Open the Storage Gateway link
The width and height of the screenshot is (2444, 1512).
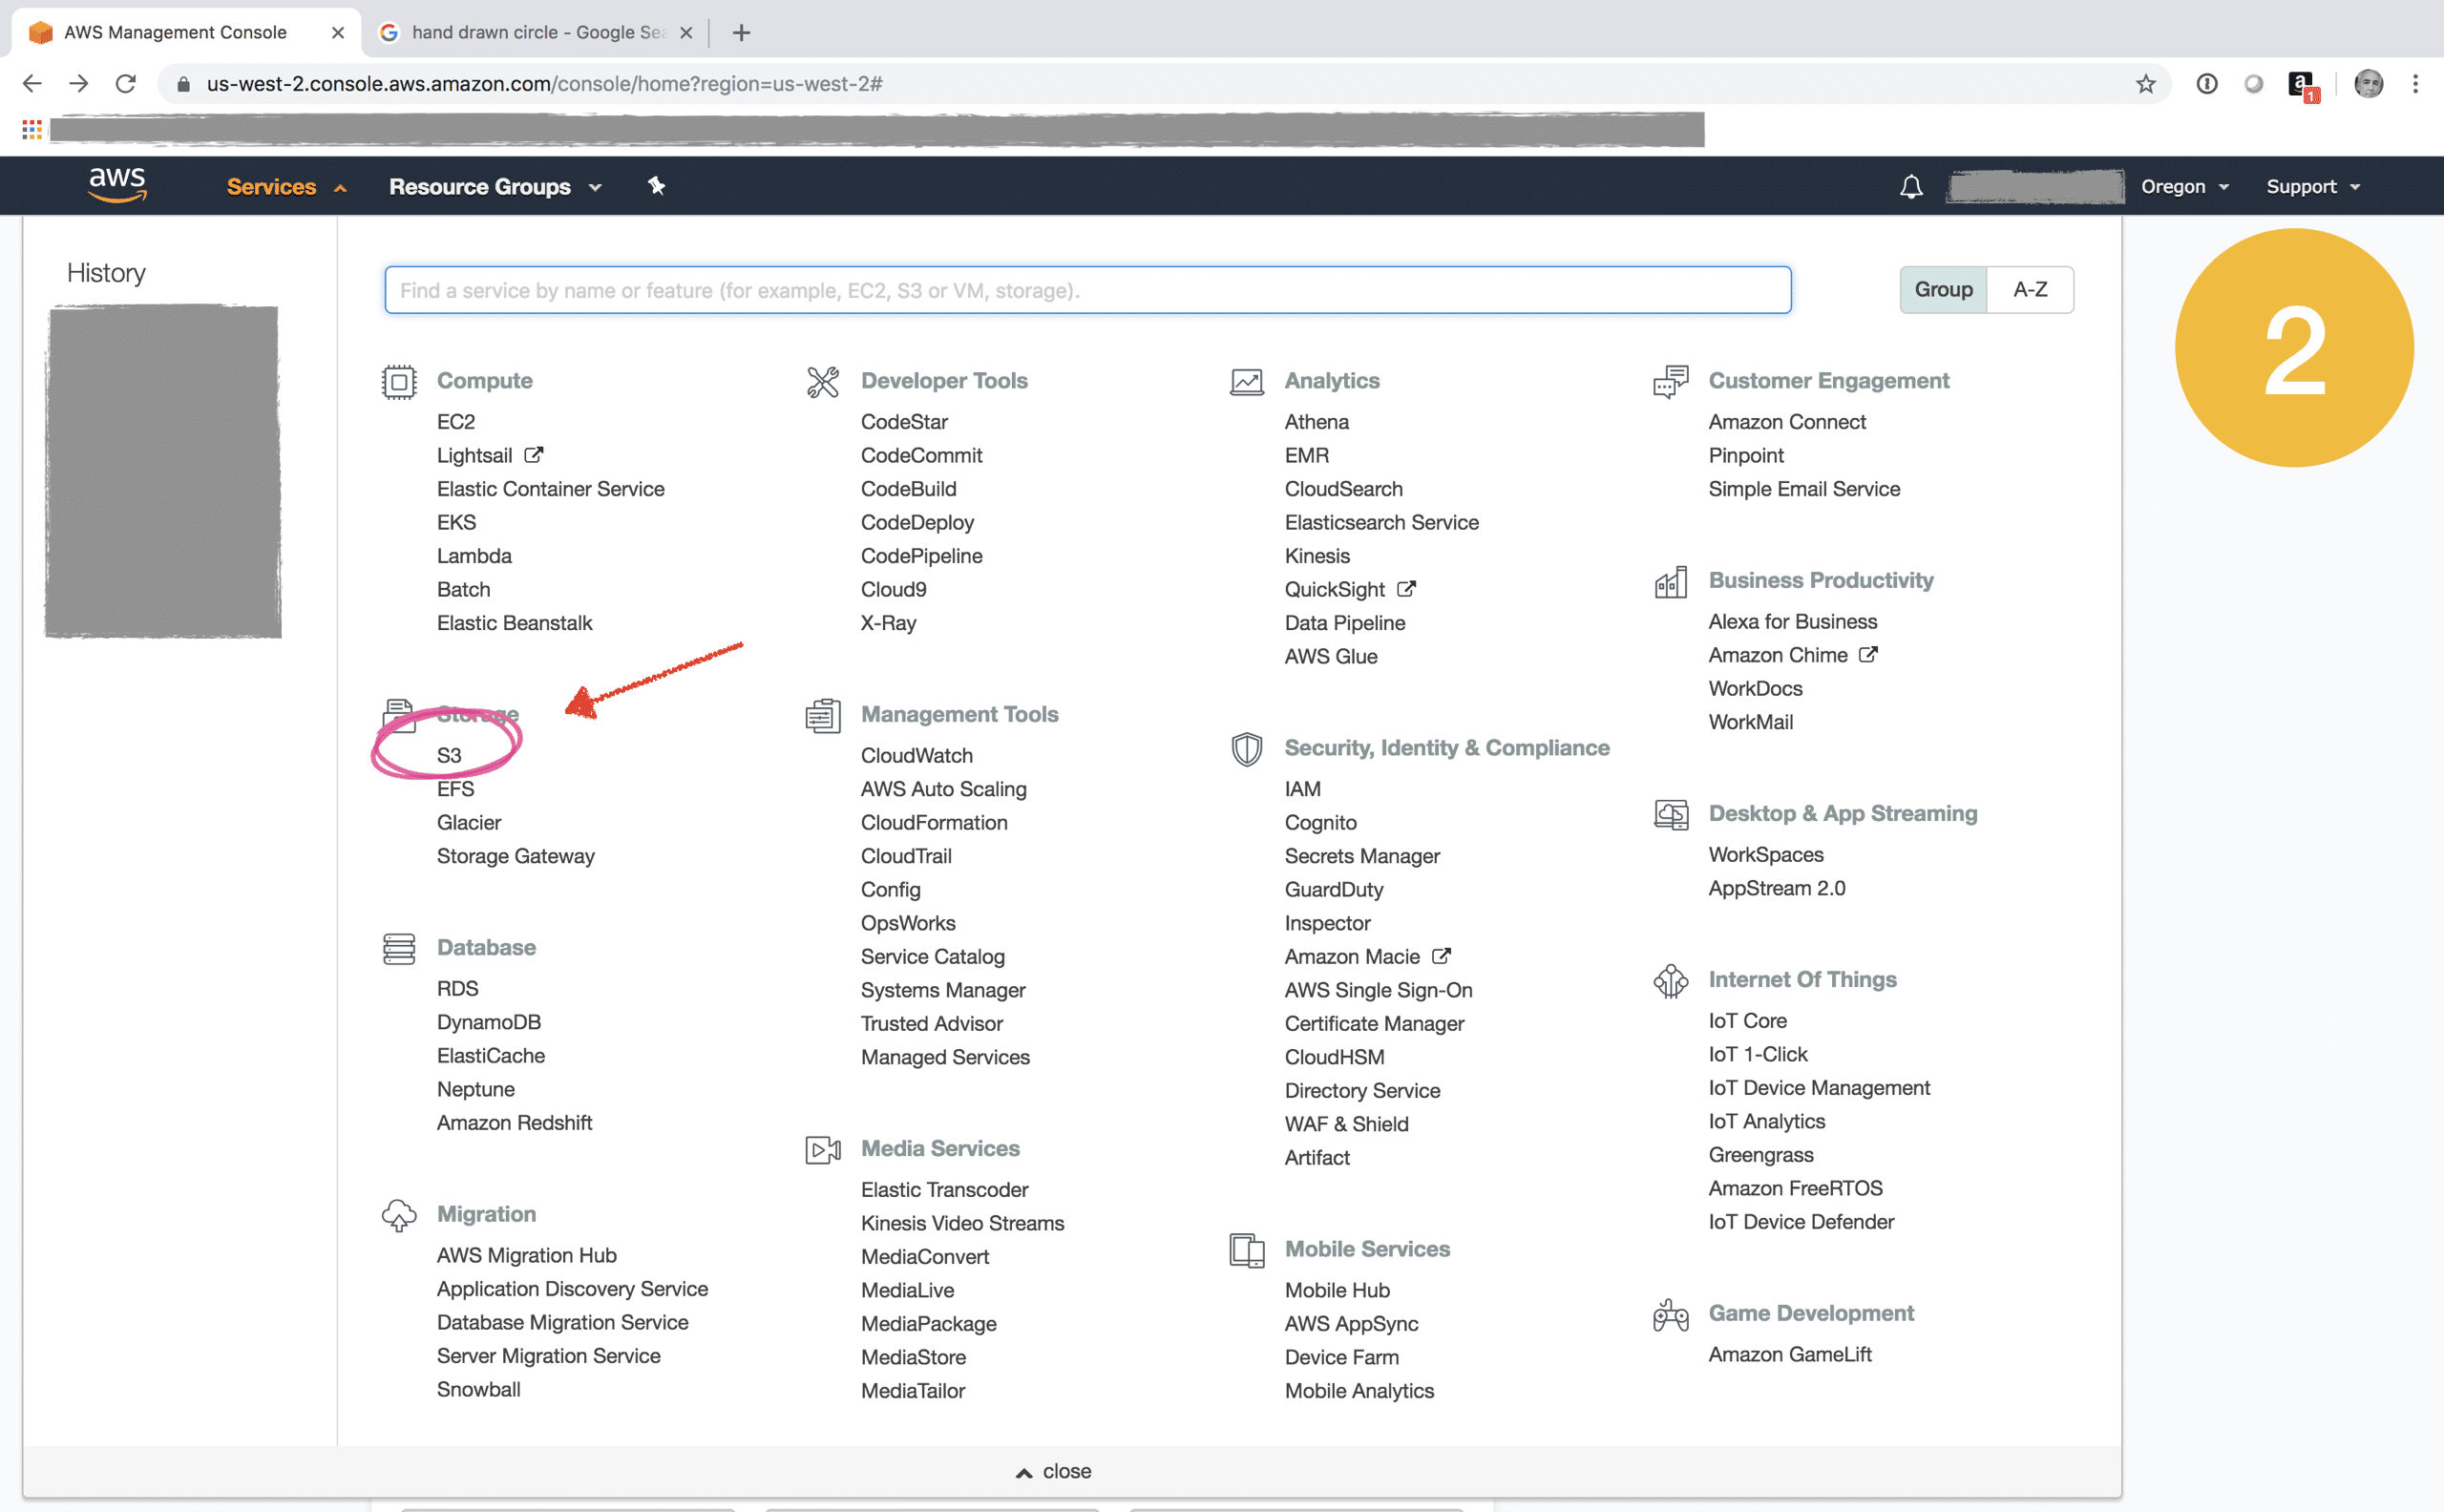point(515,857)
